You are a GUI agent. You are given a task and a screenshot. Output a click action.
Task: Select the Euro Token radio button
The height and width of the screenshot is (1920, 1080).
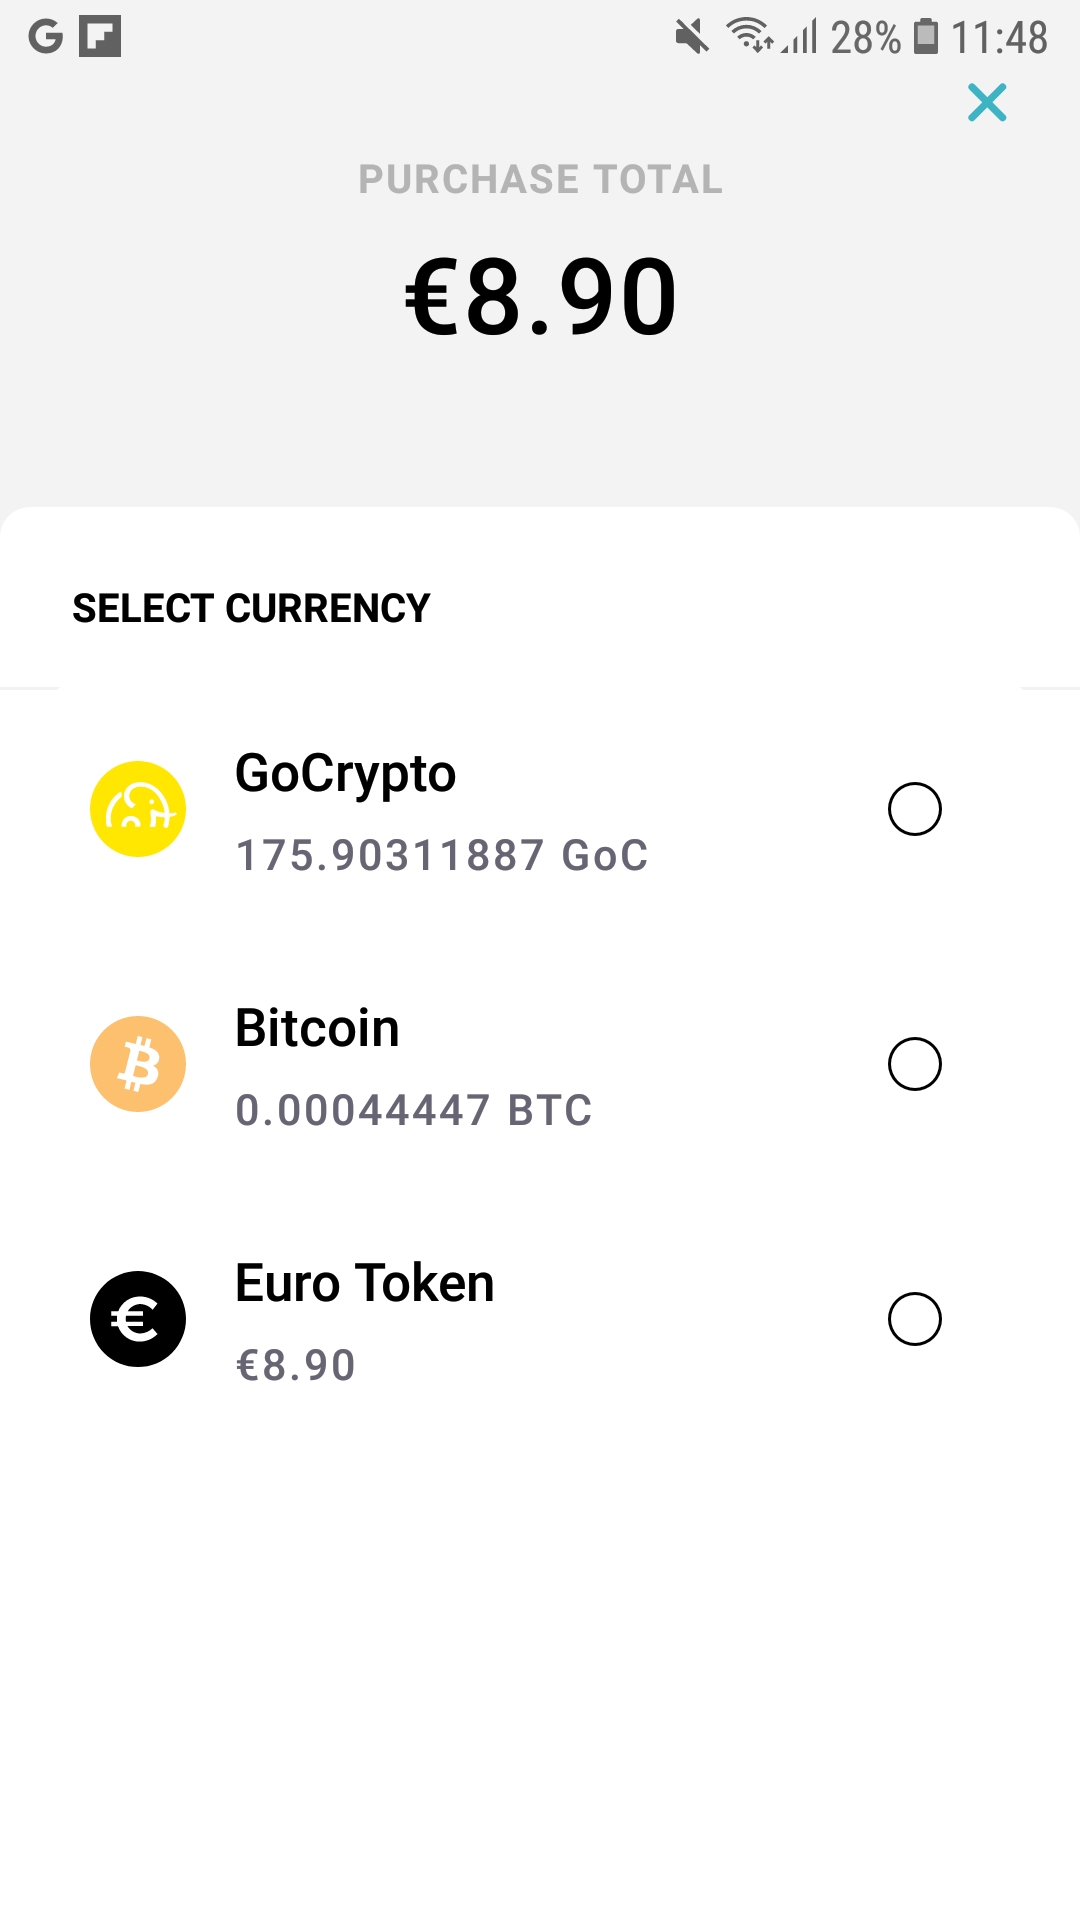click(915, 1319)
